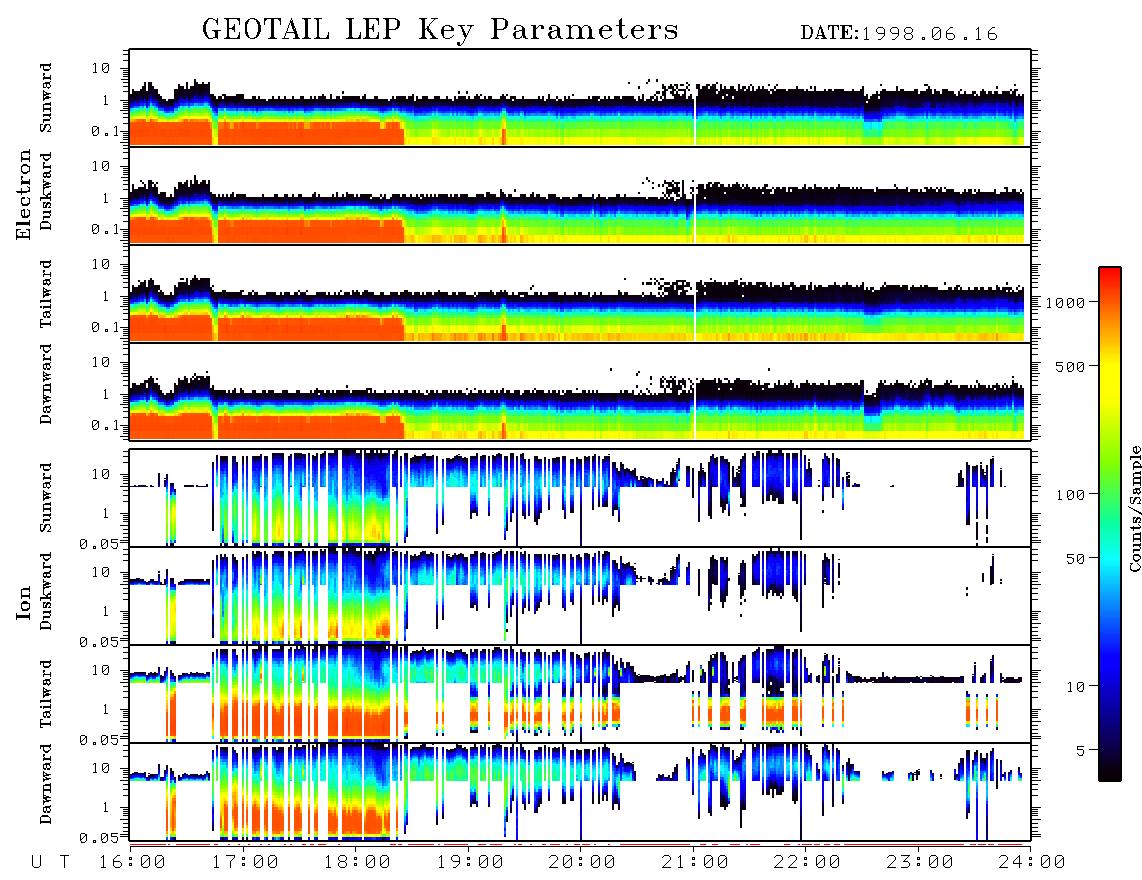Click the Ion "Sunward" panel label

46,498
